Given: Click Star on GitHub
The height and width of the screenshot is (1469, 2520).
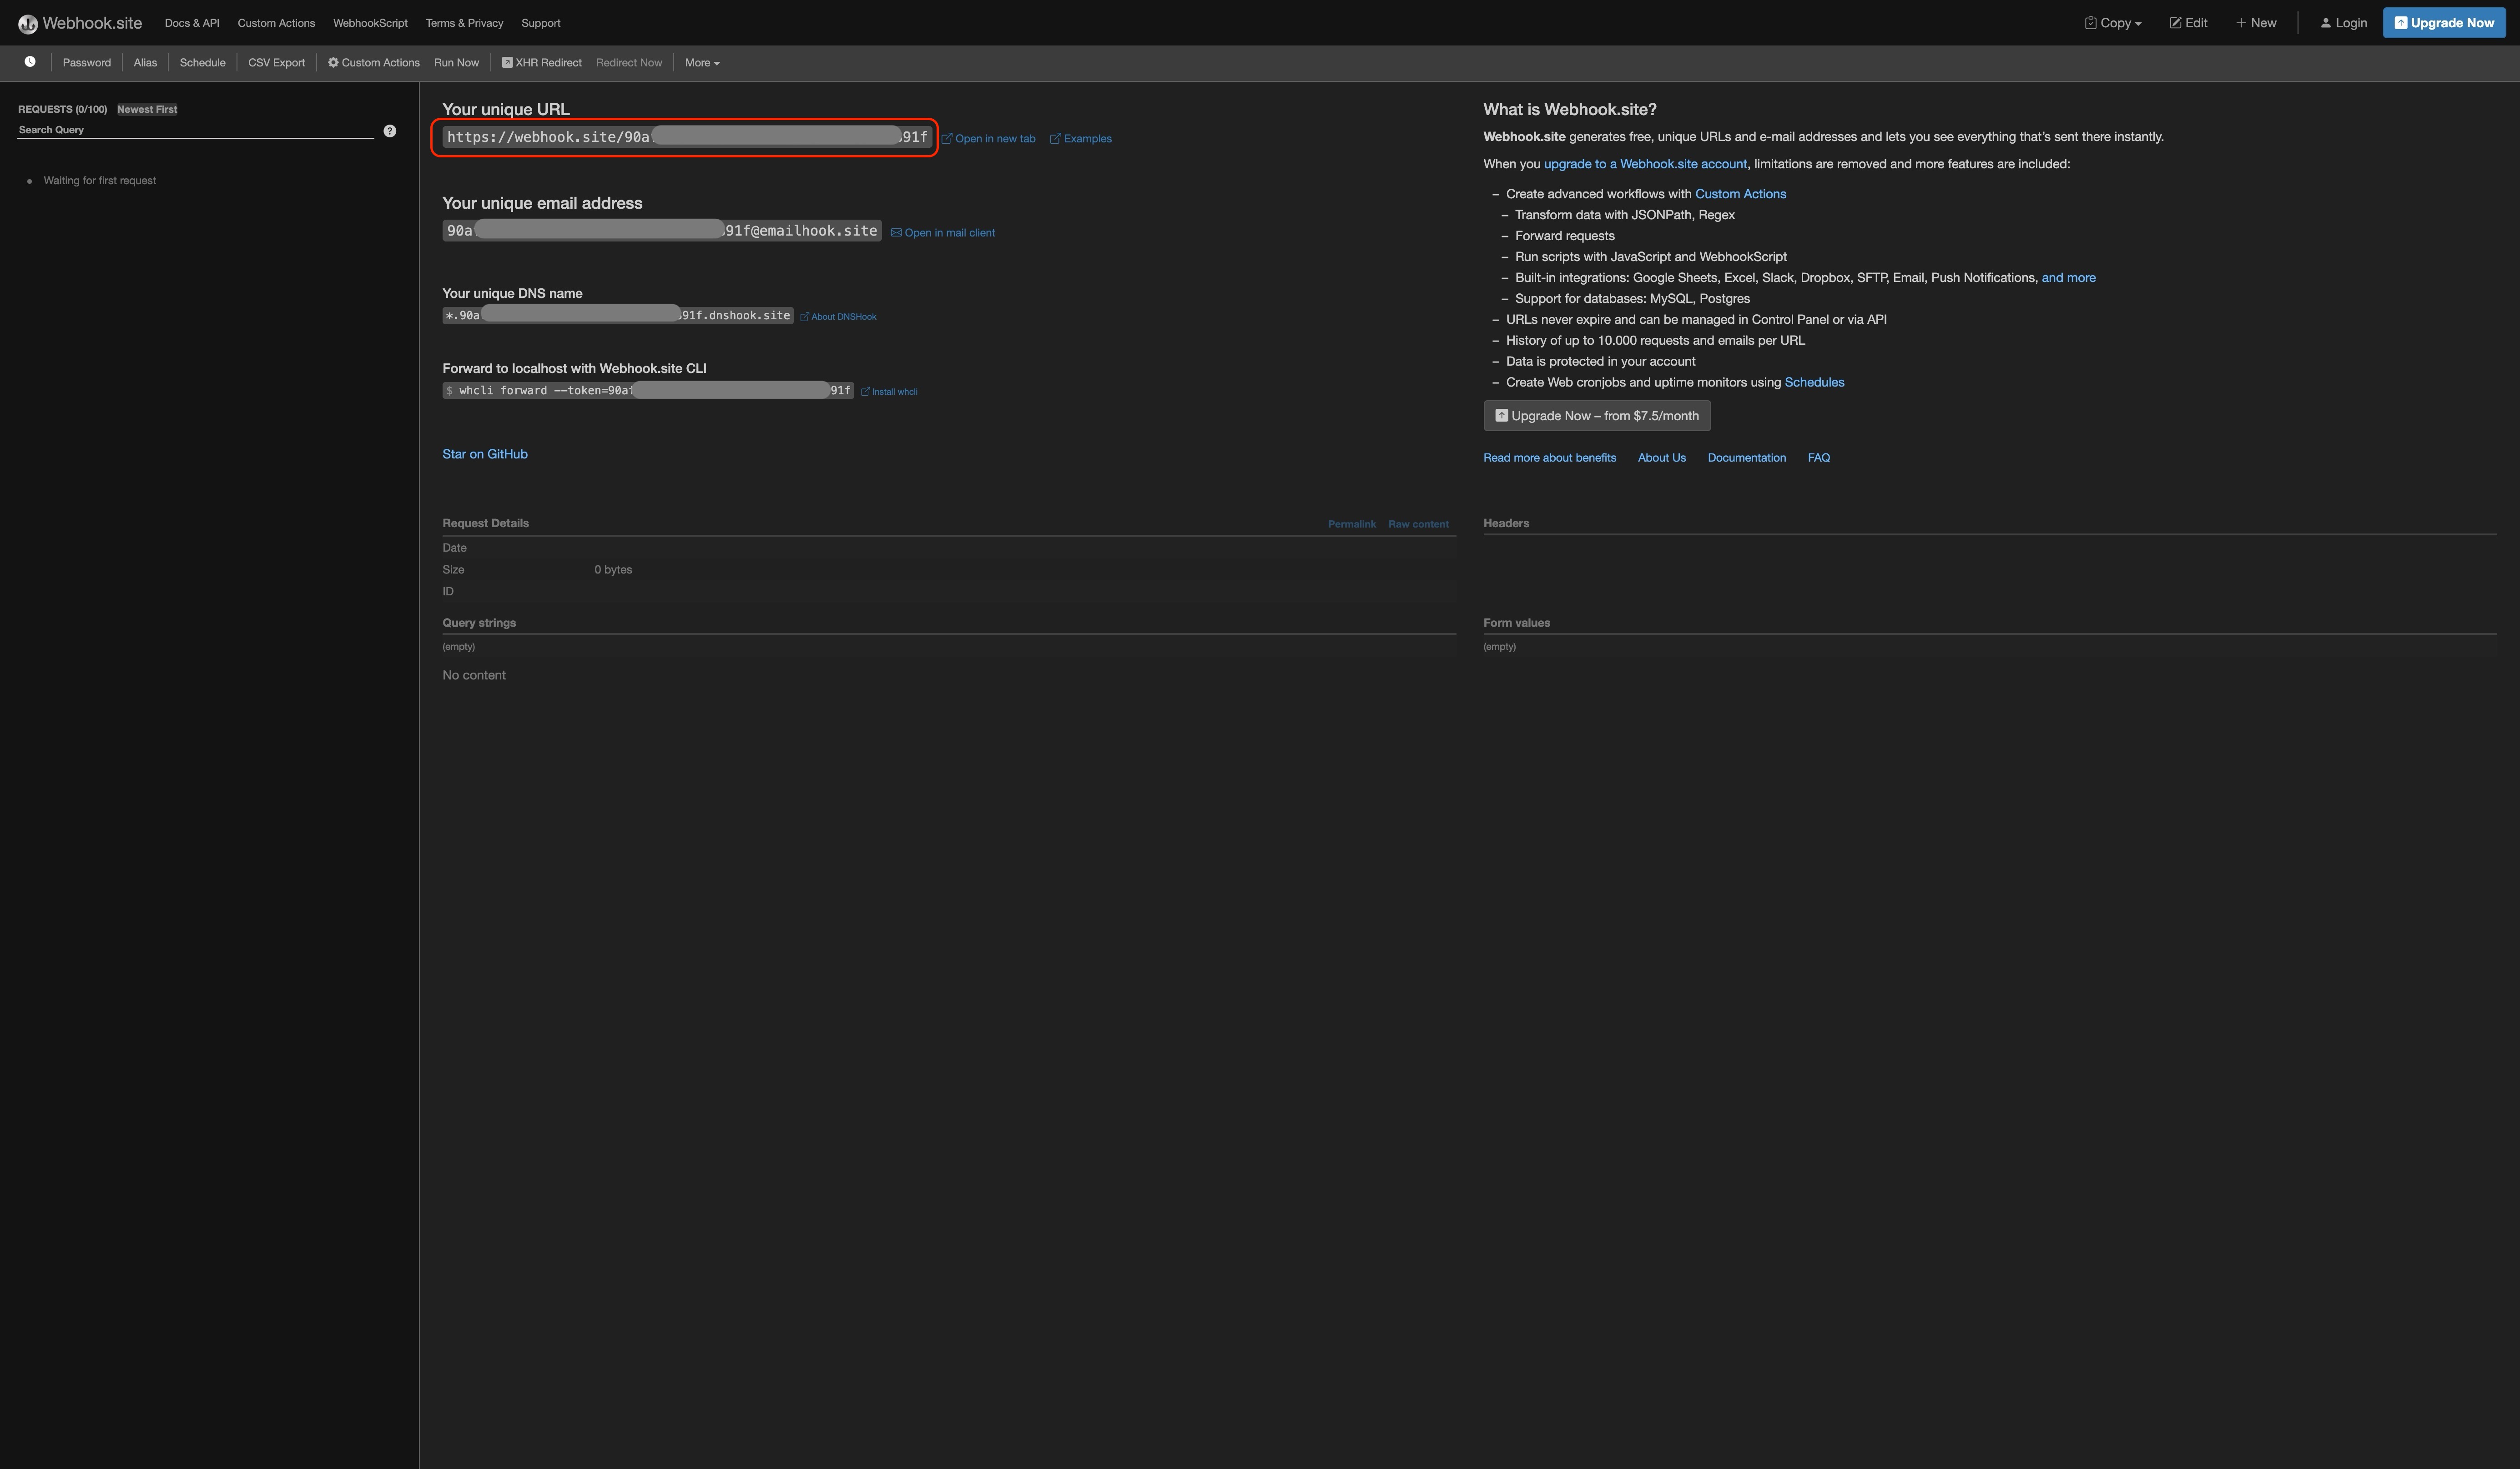Looking at the screenshot, I should [485, 454].
